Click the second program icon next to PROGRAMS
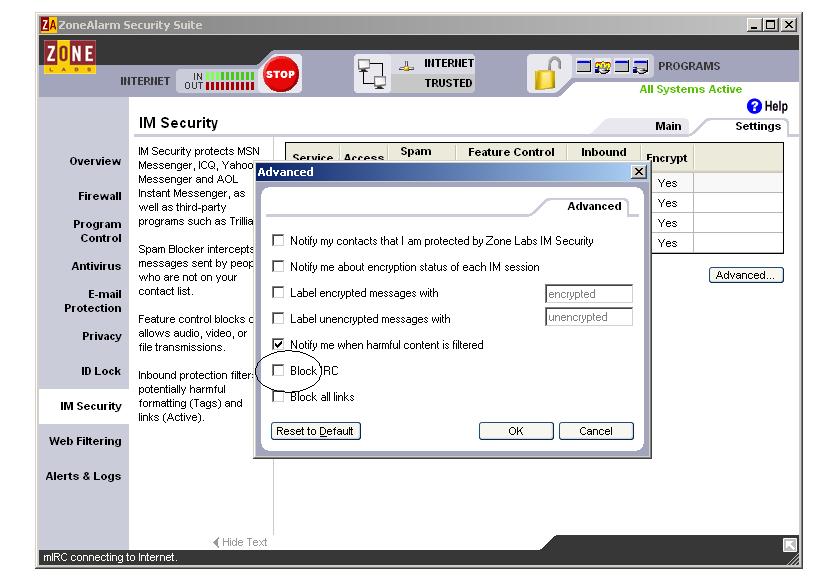The image size is (827, 582). click(x=603, y=66)
